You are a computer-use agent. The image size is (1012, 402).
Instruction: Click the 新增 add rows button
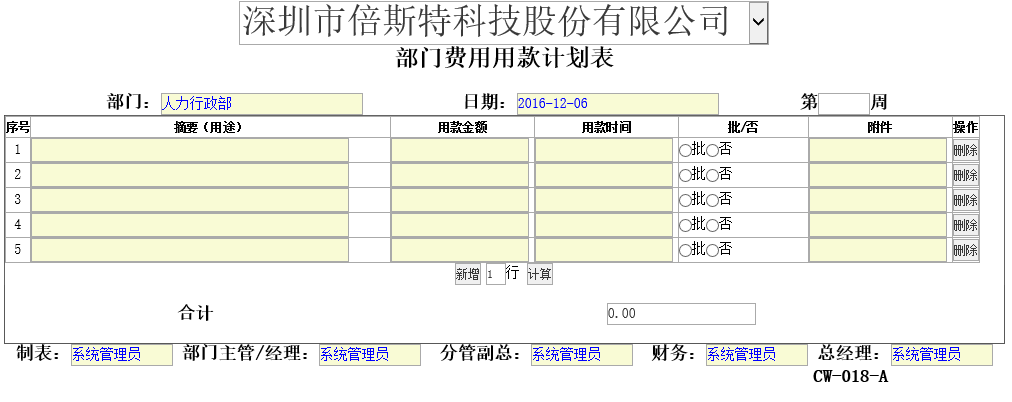coord(468,274)
